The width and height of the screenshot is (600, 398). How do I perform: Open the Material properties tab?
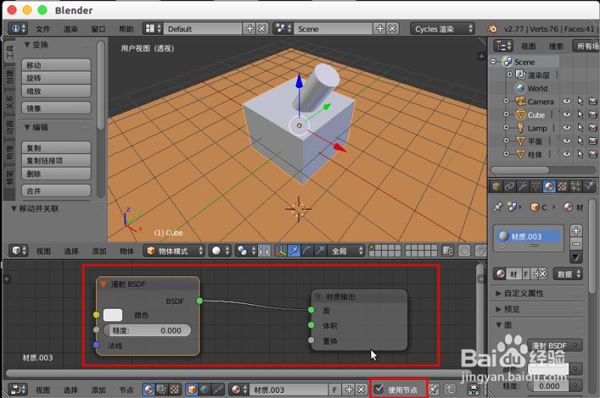click(x=549, y=186)
